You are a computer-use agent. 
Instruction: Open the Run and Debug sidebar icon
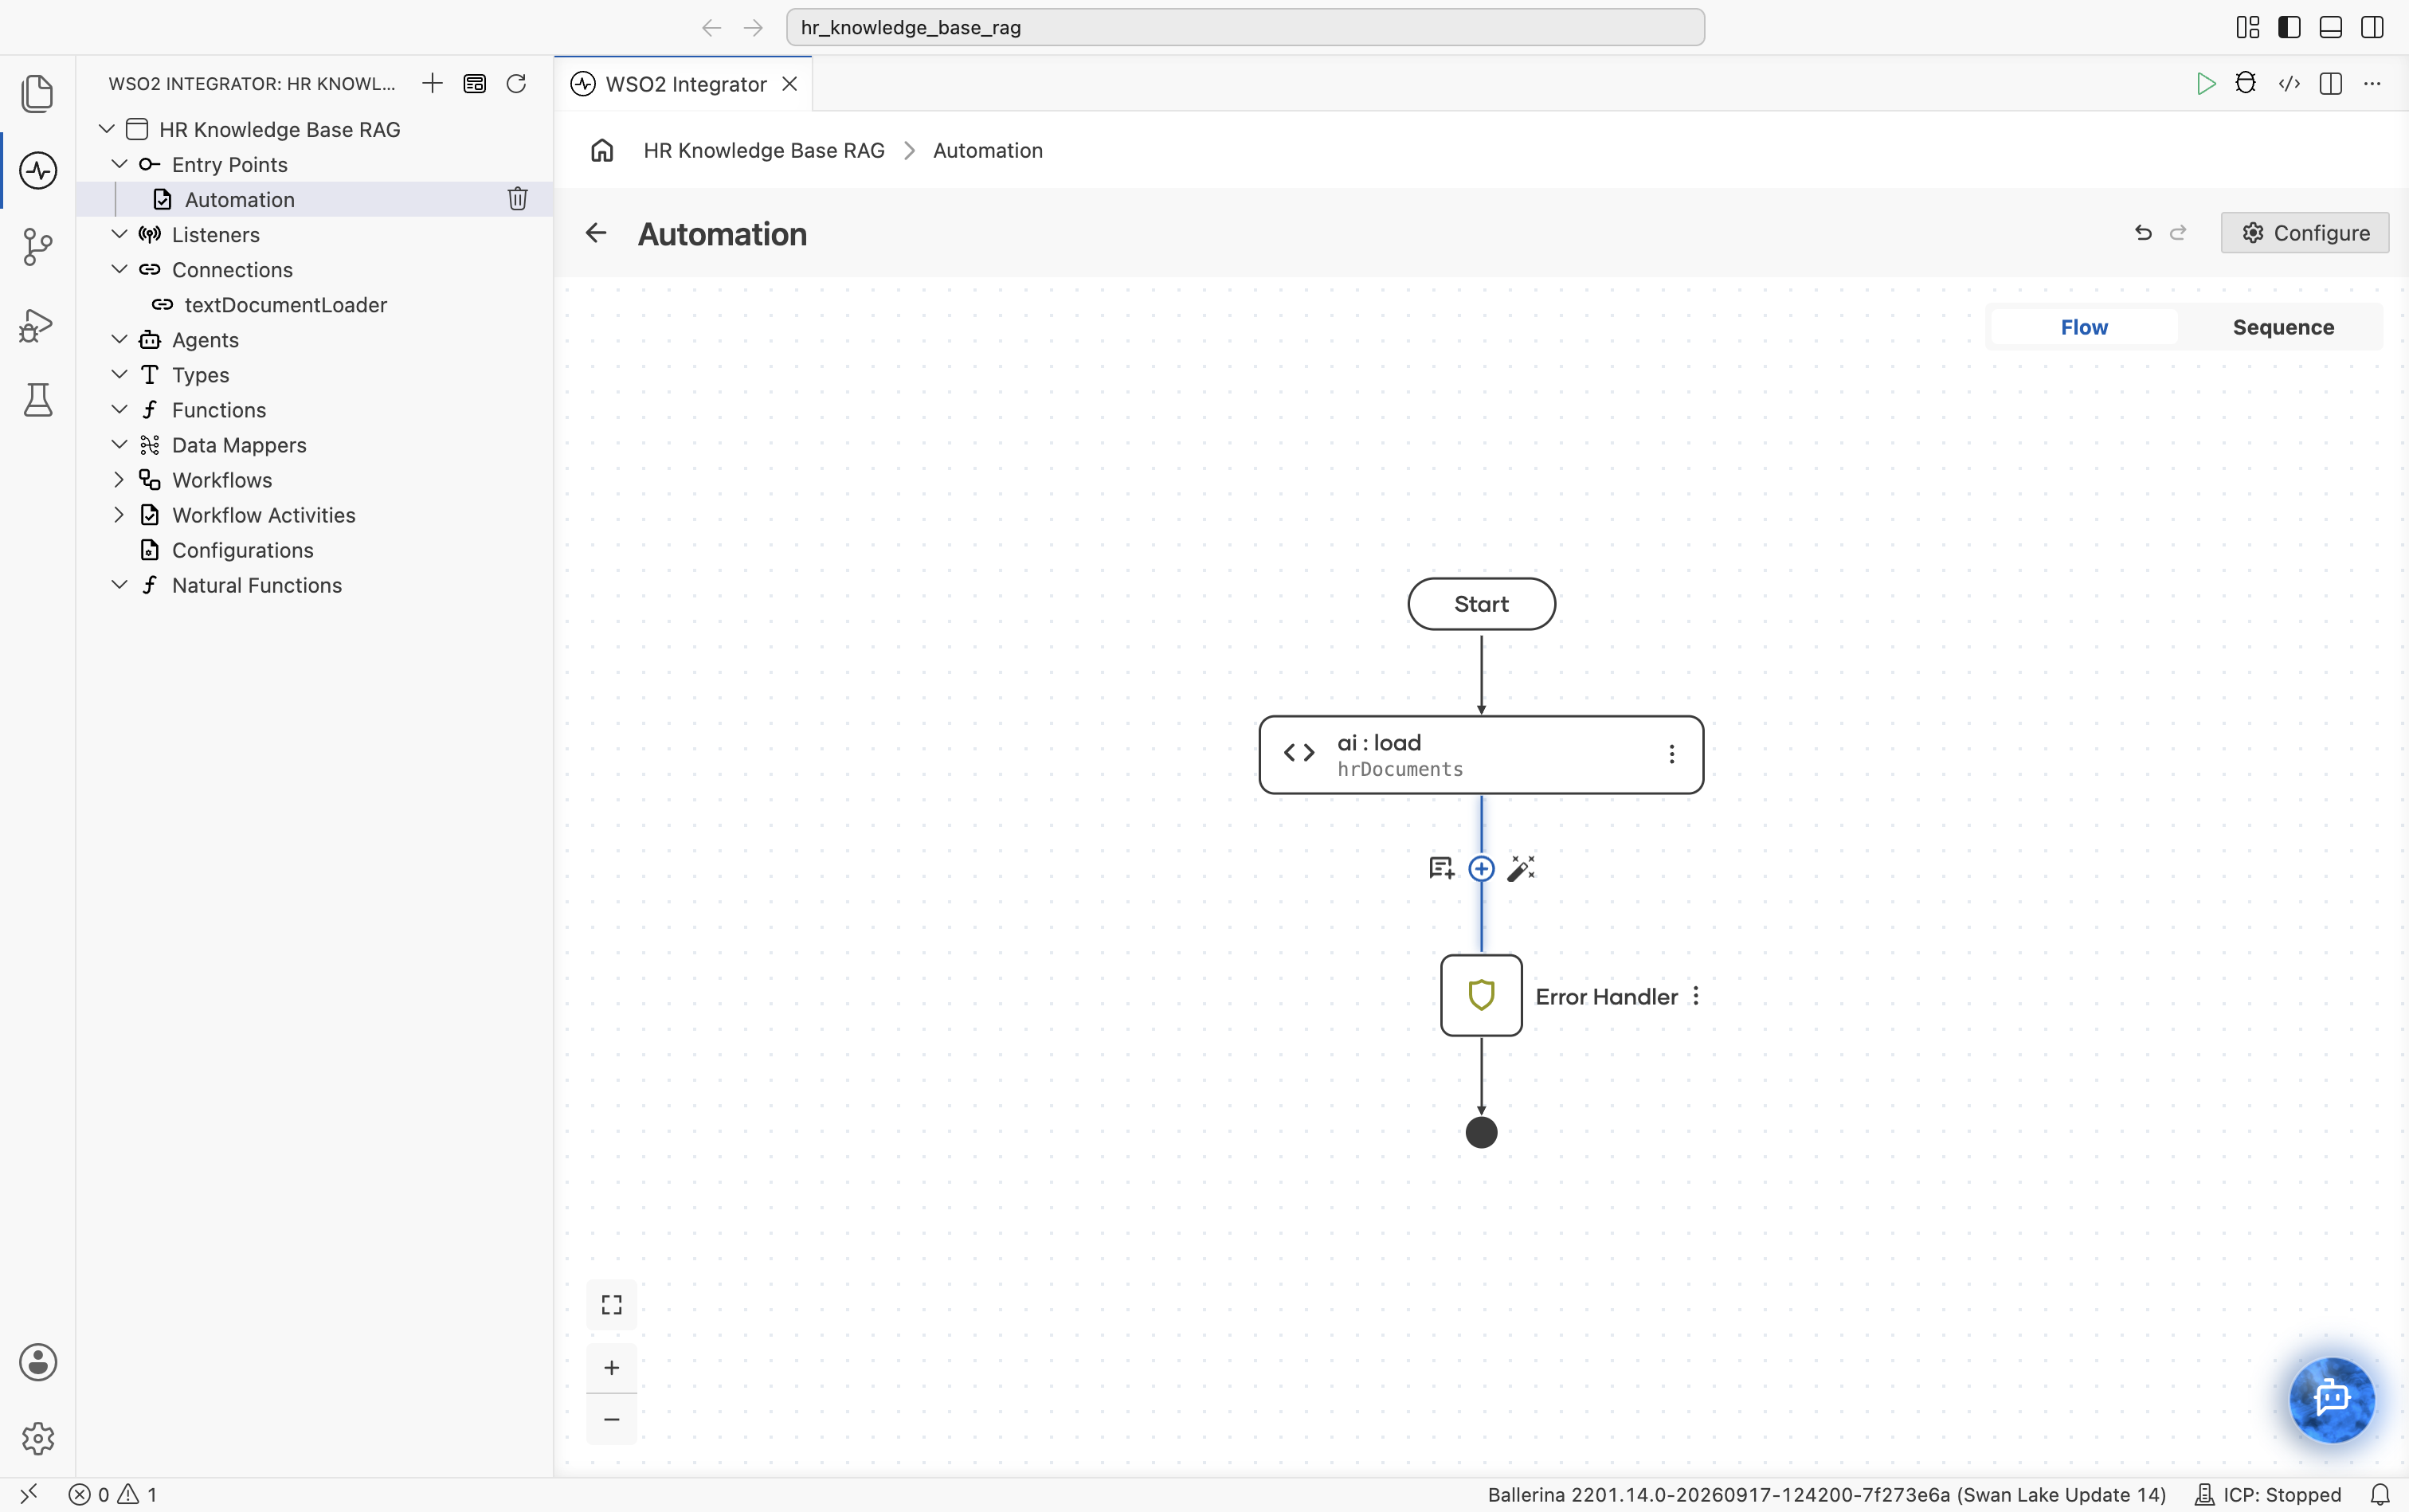[x=38, y=324]
